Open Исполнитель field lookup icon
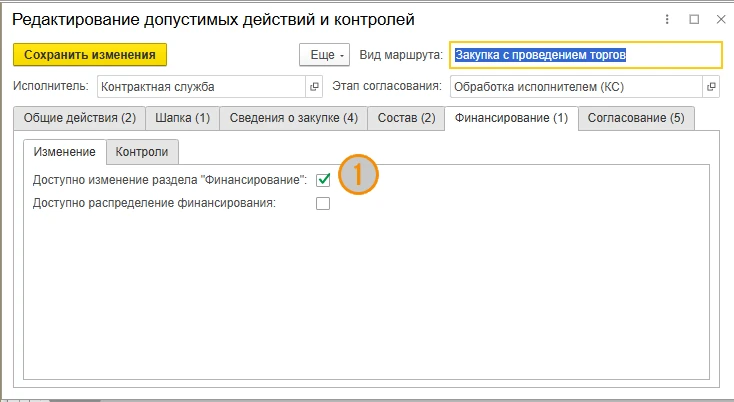This screenshot has height=402, width=734. point(314,87)
